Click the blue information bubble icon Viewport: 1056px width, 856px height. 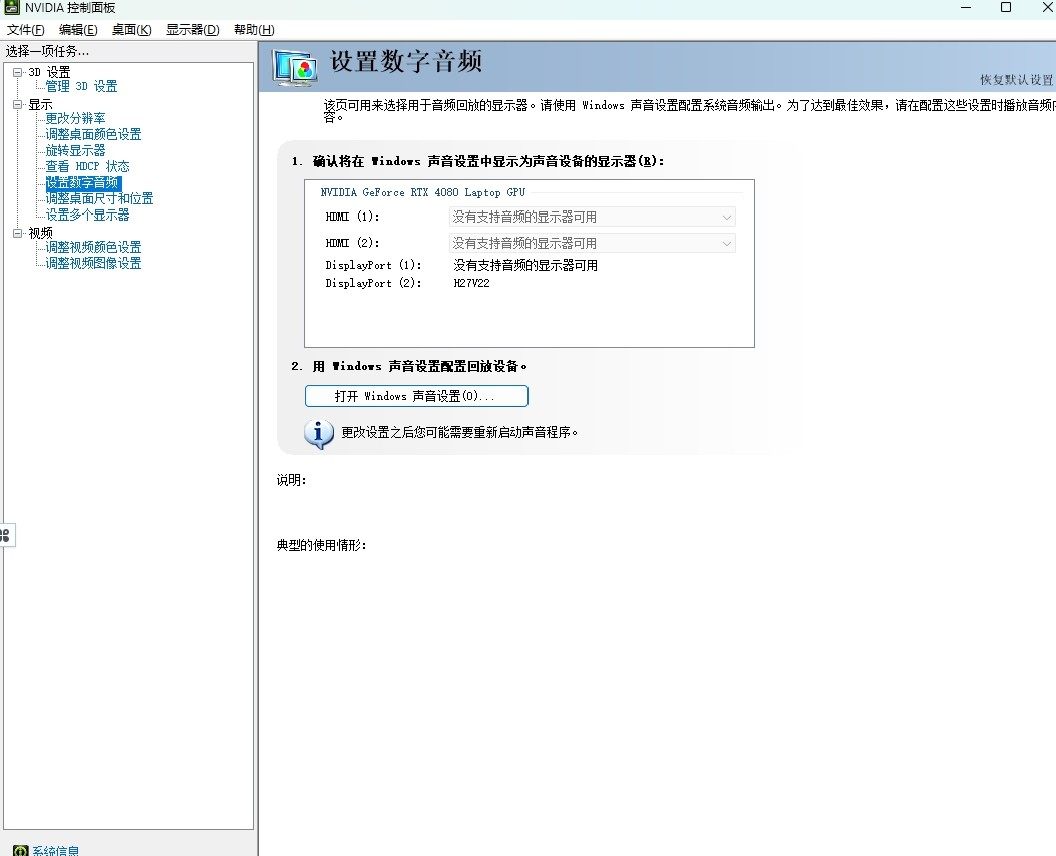click(319, 434)
